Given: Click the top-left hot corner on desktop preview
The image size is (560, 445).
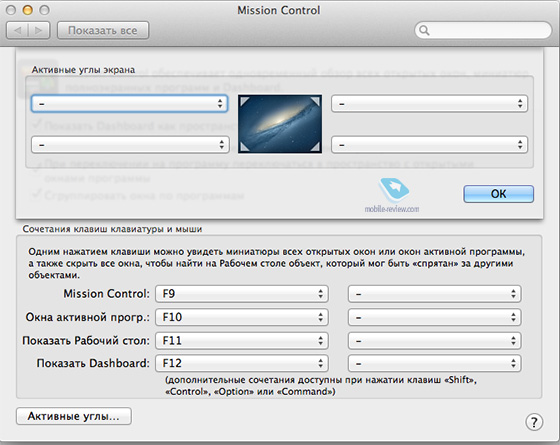Looking at the screenshot, I should click(x=244, y=101).
